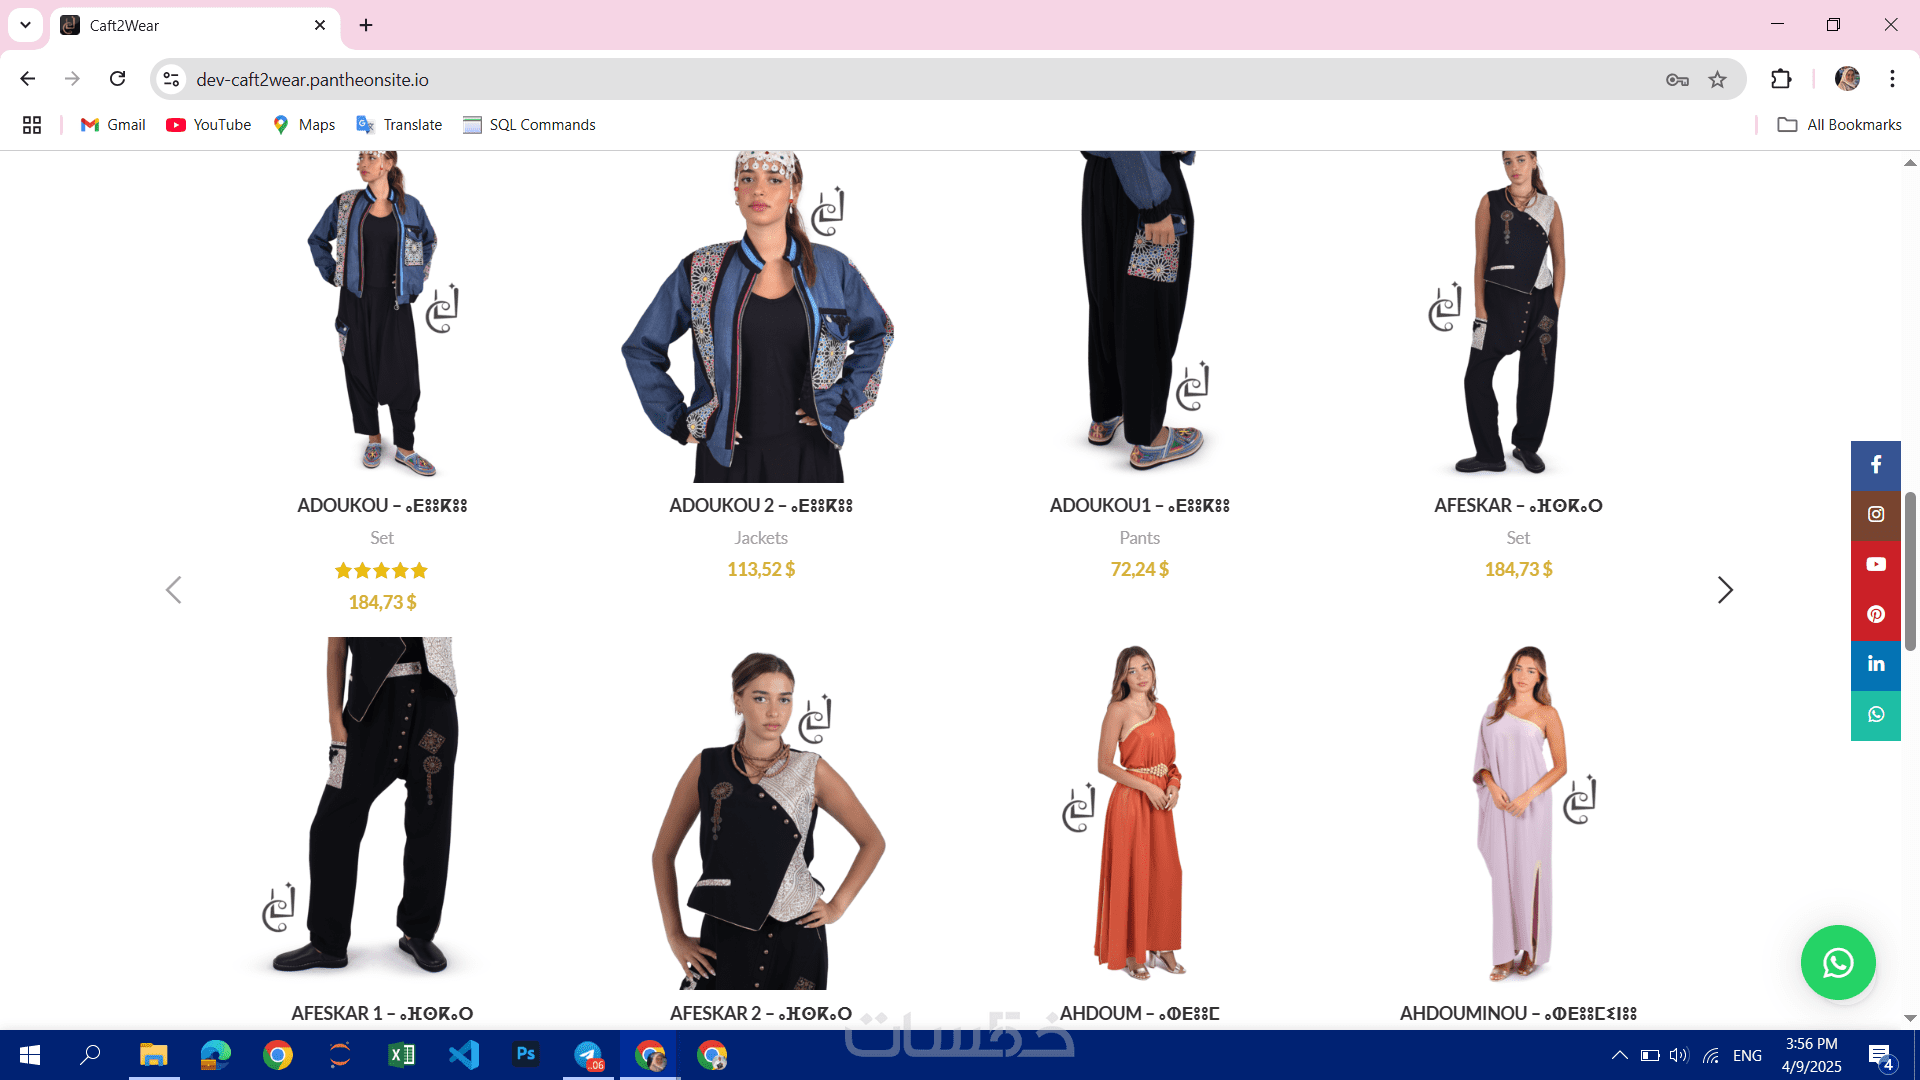
Task: Show next products with right carousel arrow
Action: tap(1724, 590)
